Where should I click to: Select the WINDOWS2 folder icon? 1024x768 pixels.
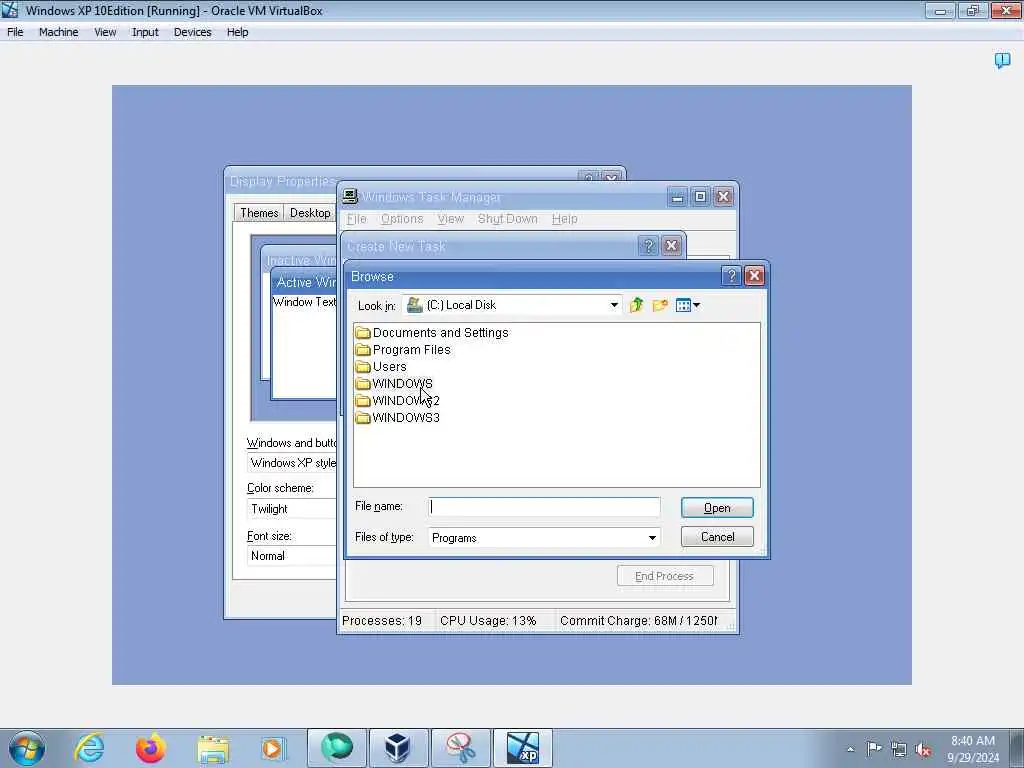click(x=363, y=401)
